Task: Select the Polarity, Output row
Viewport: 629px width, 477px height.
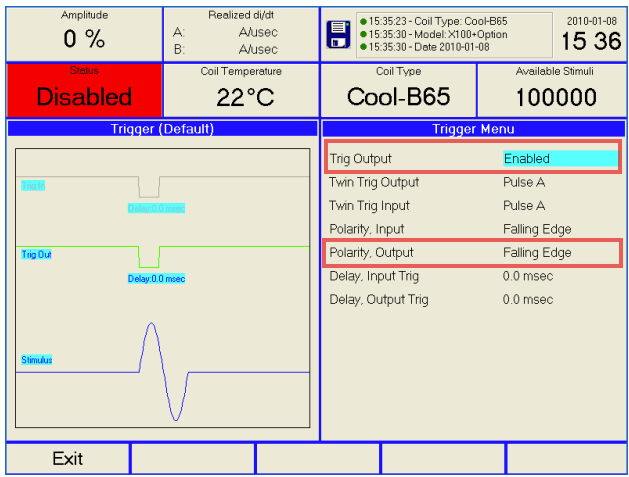Action: 473,253
